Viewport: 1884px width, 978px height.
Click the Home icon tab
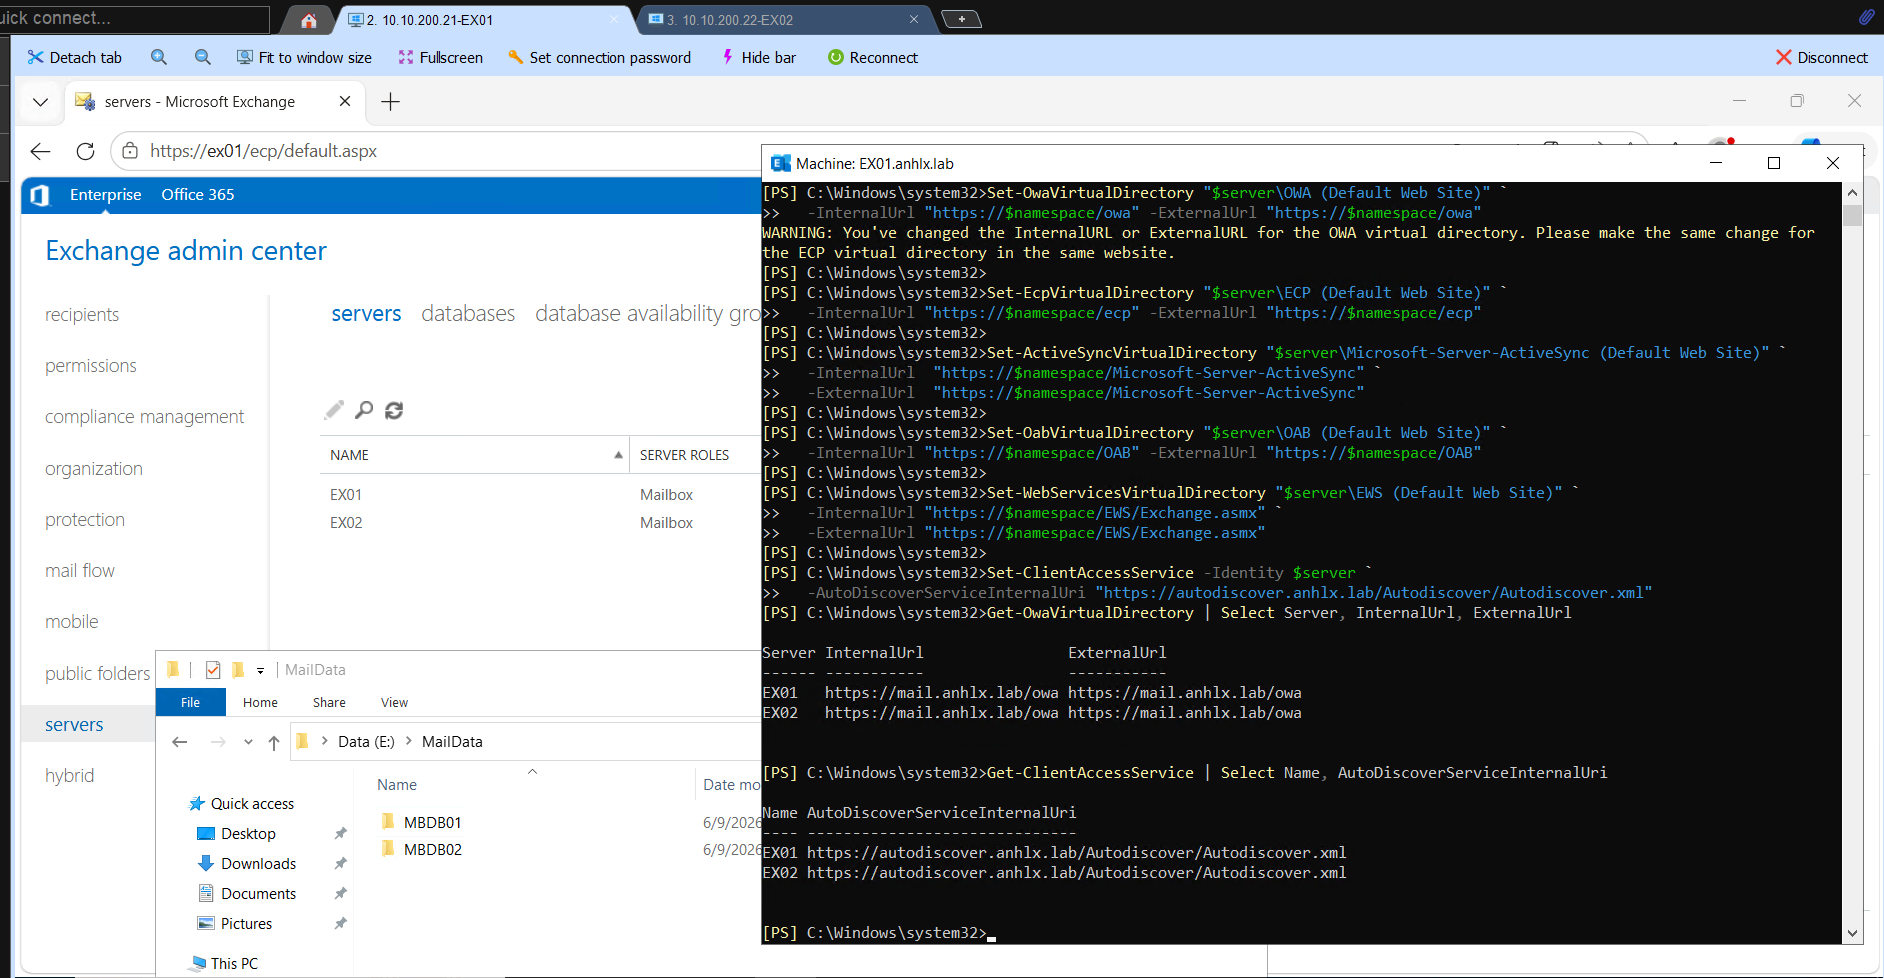tap(308, 20)
